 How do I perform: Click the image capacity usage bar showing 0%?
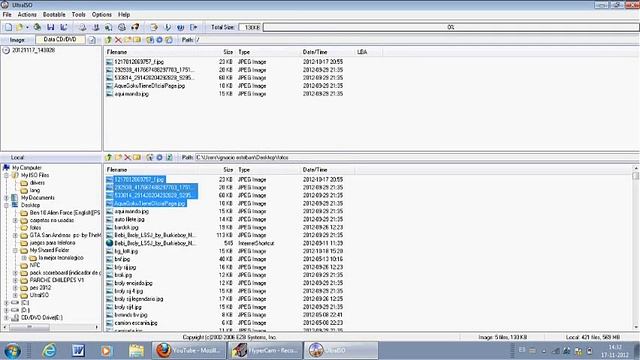(x=451, y=27)
